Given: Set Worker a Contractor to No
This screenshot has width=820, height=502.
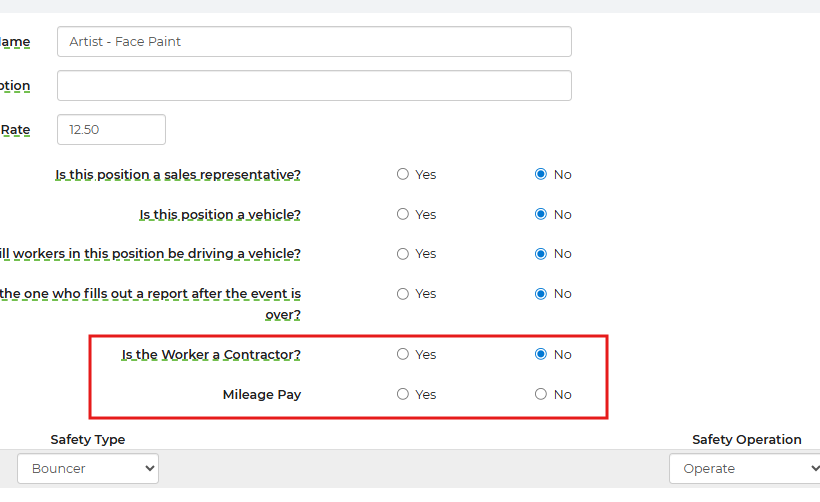Looking at the screenshot, I should (x=541, y=354).
